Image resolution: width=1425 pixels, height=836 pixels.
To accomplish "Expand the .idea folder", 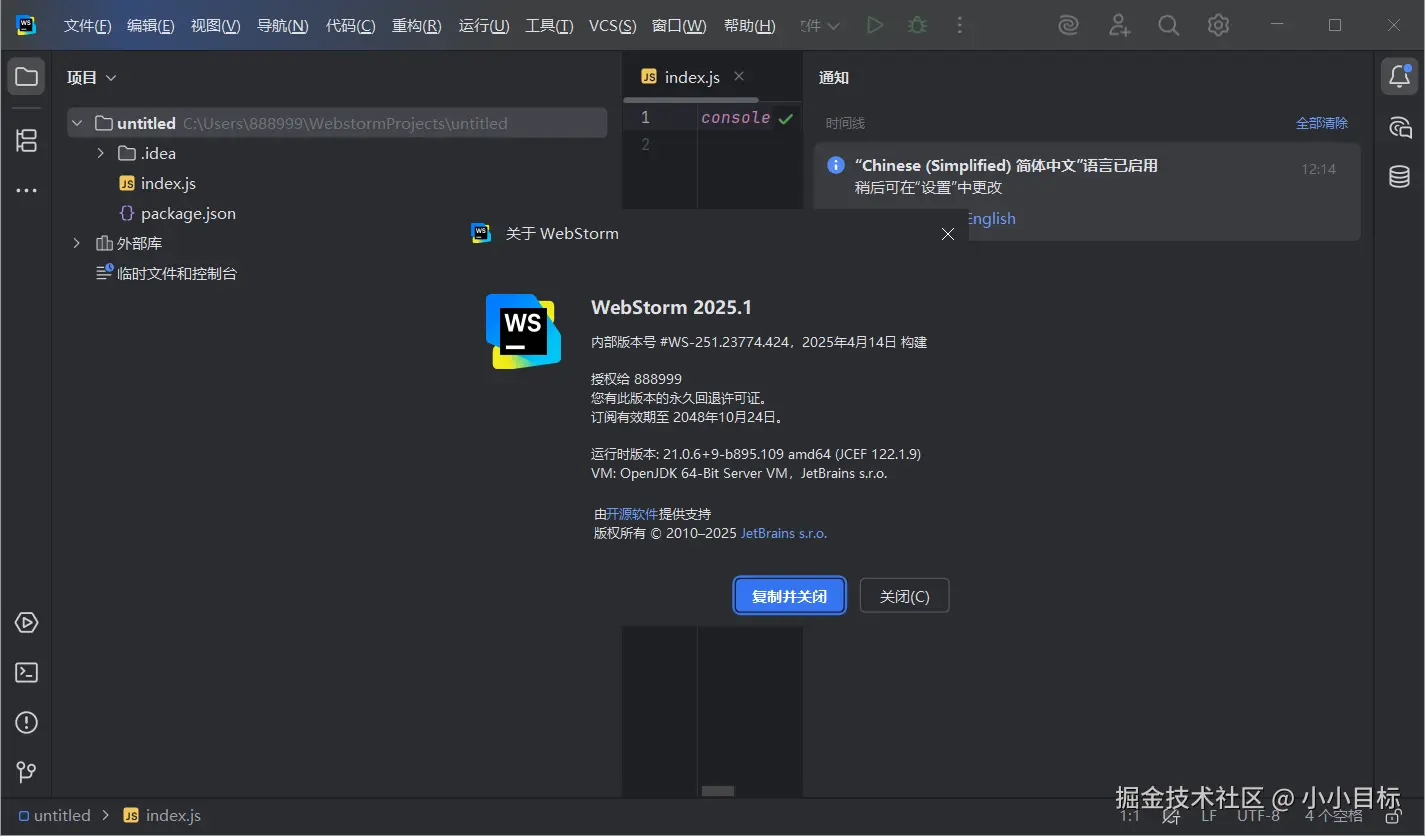I will (x=100, y=153).
